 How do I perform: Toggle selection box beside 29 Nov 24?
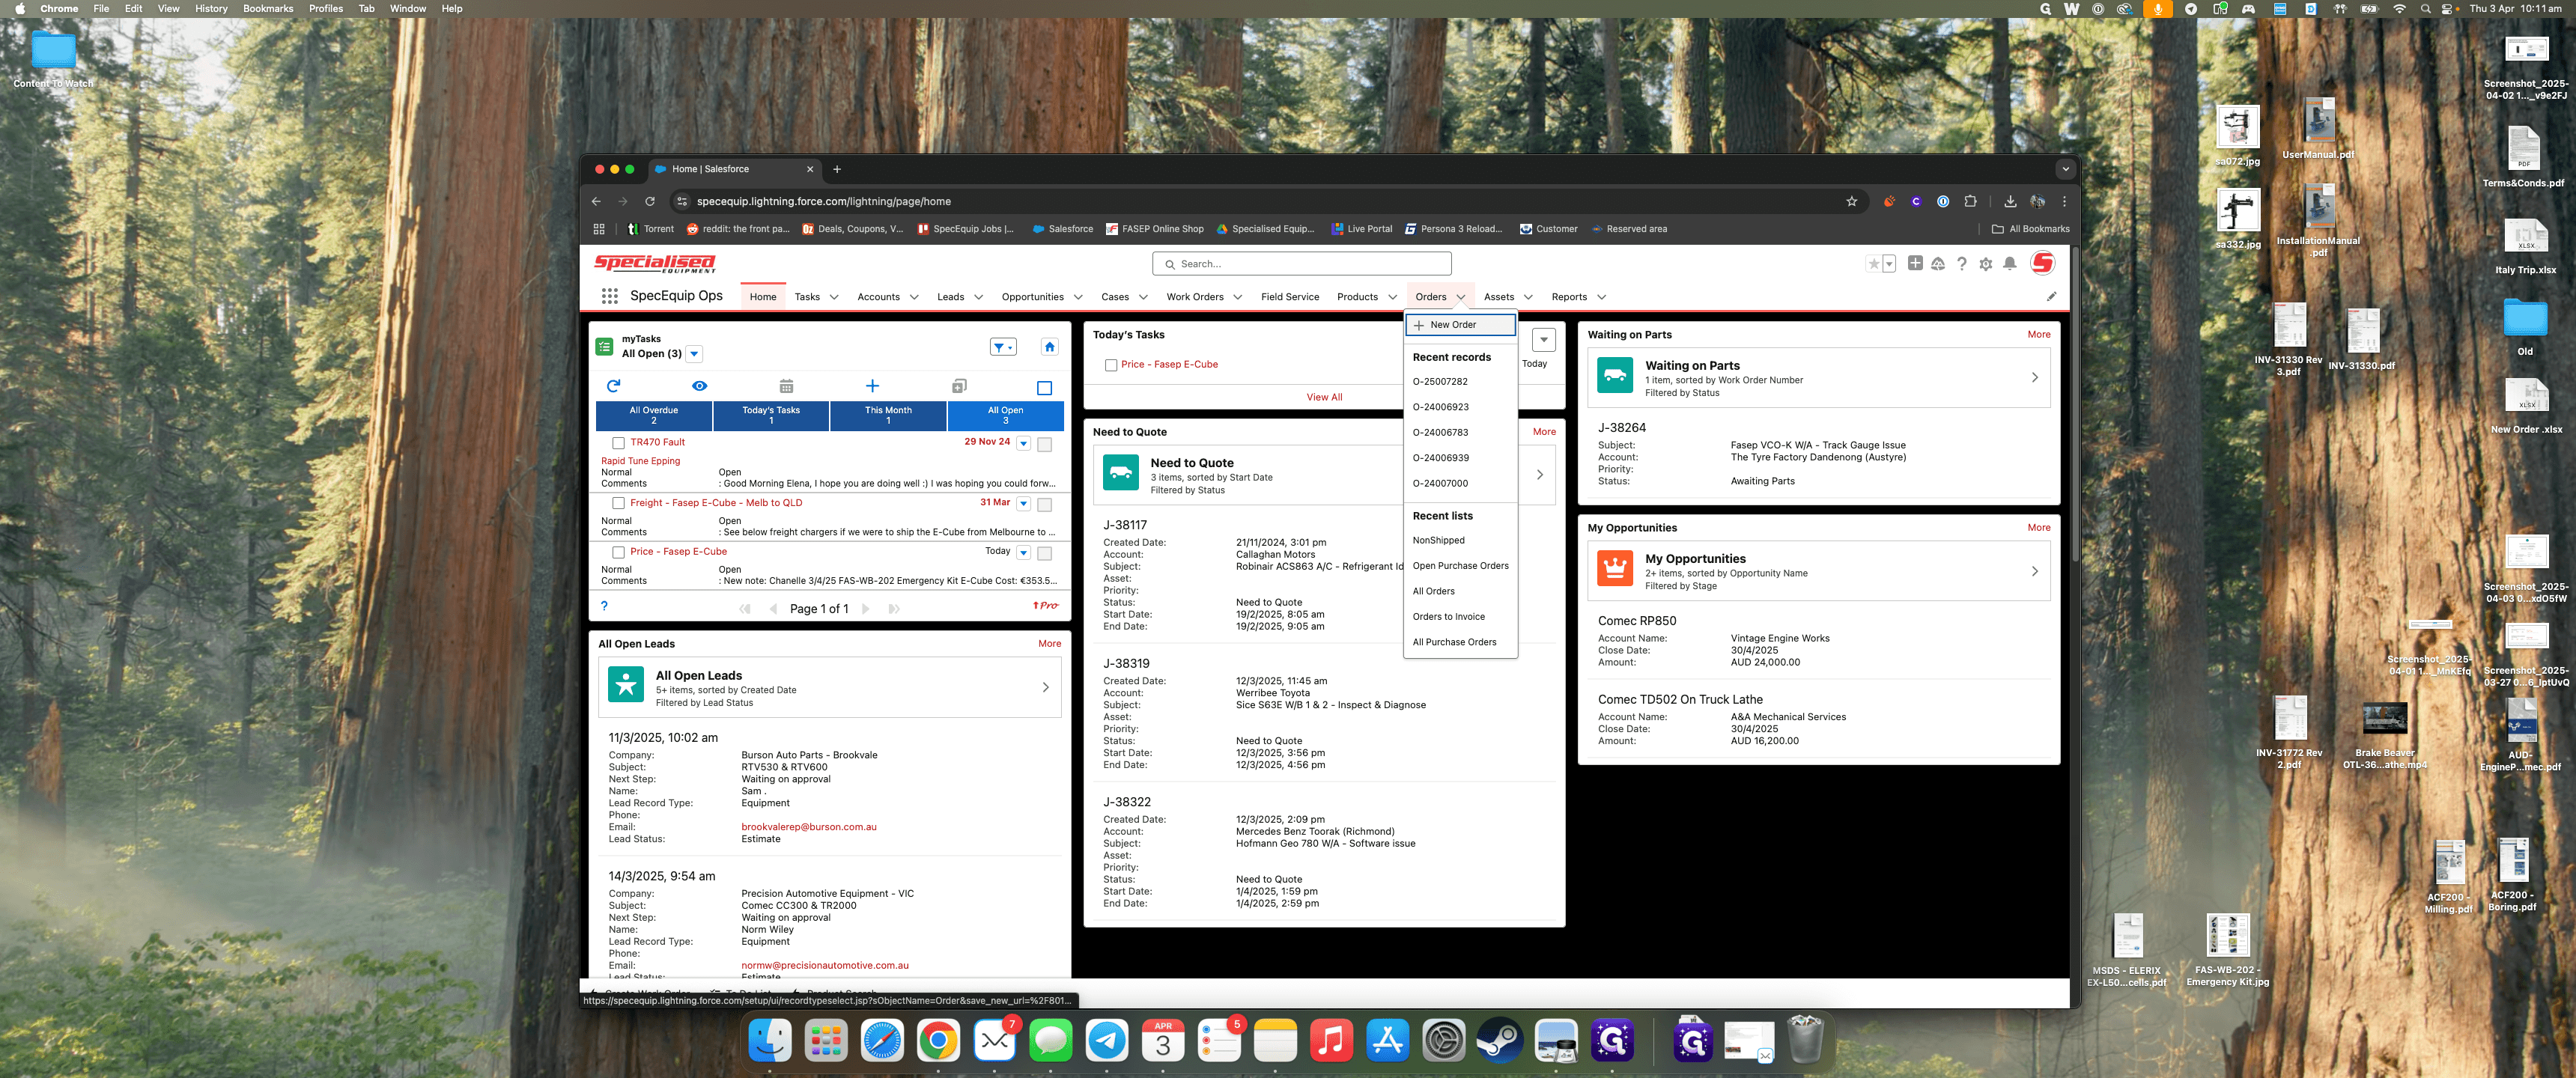pyautogui.click(x=1044, y=444)
